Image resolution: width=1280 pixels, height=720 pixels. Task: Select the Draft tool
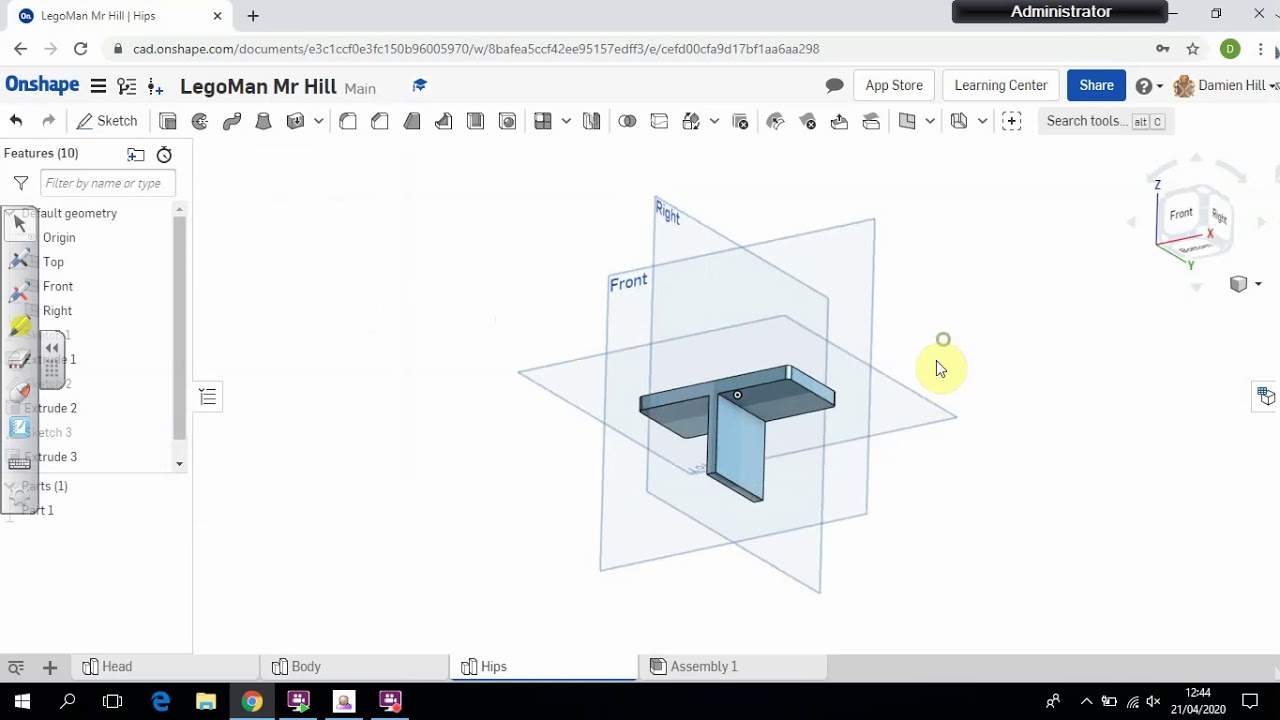point(412,121)
